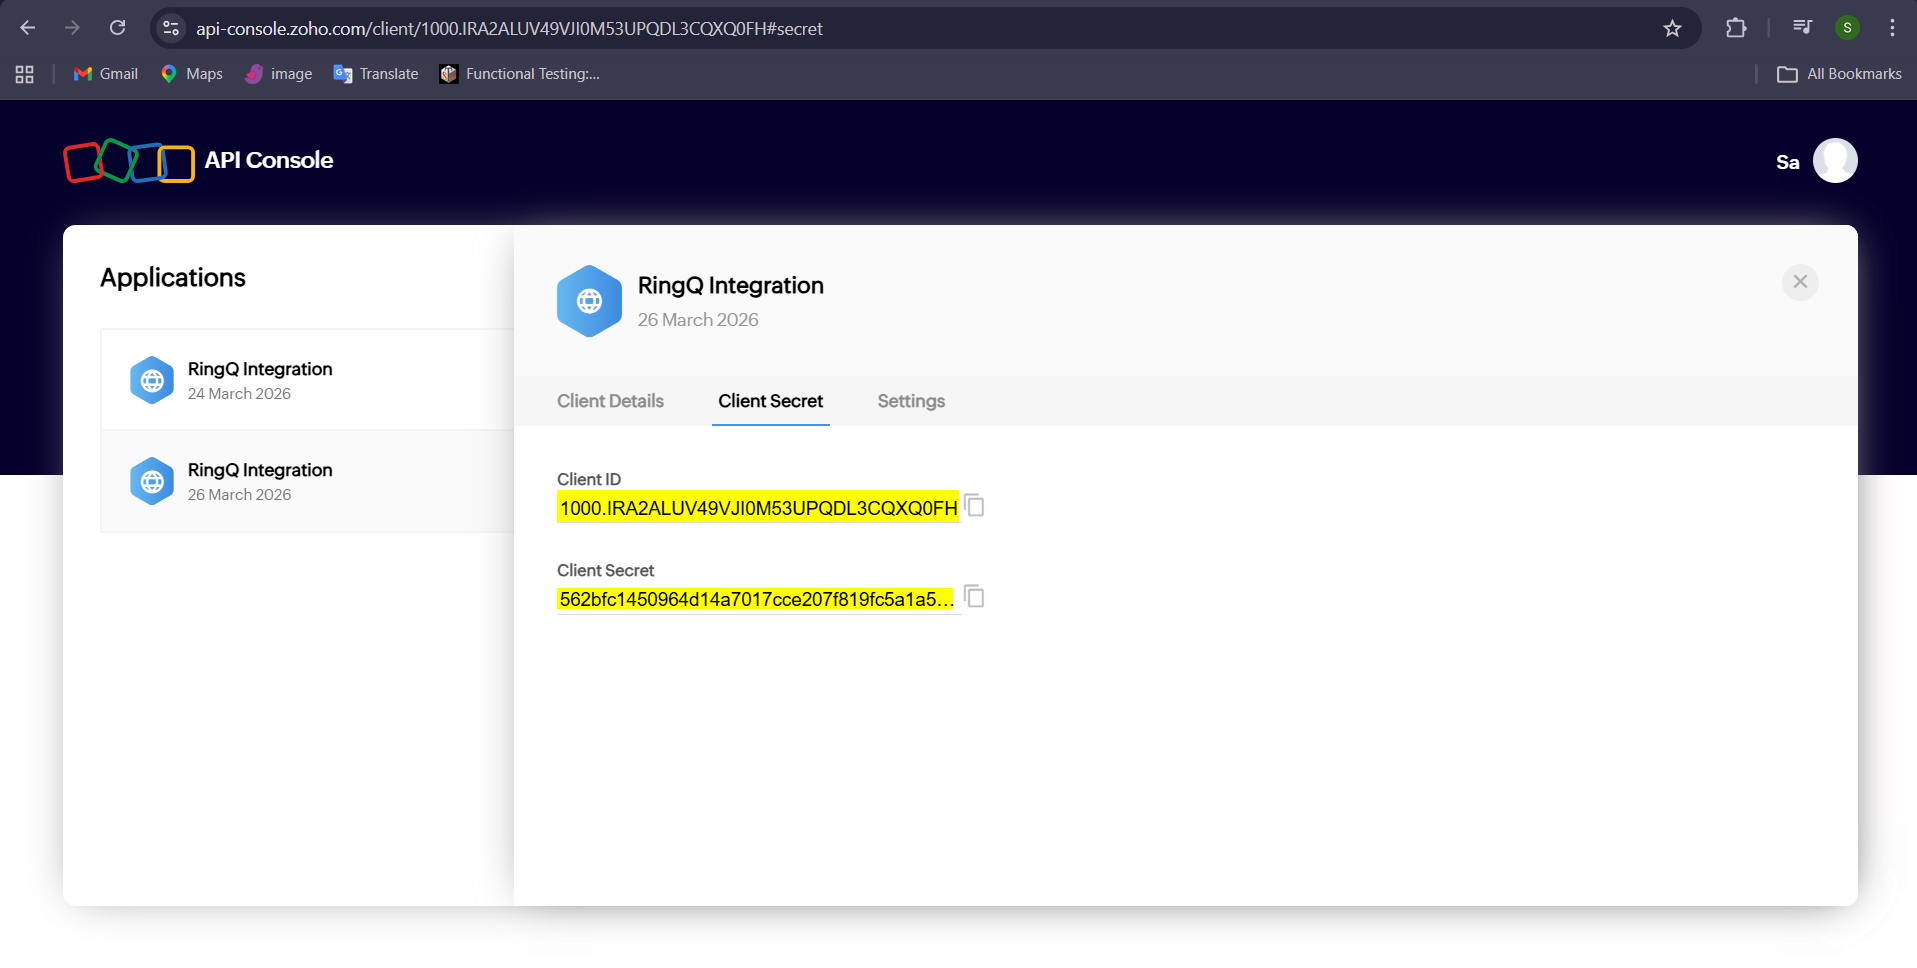Click the Client ID field label
Viewport: 1917px width, 968px height.
pos(589,479)
